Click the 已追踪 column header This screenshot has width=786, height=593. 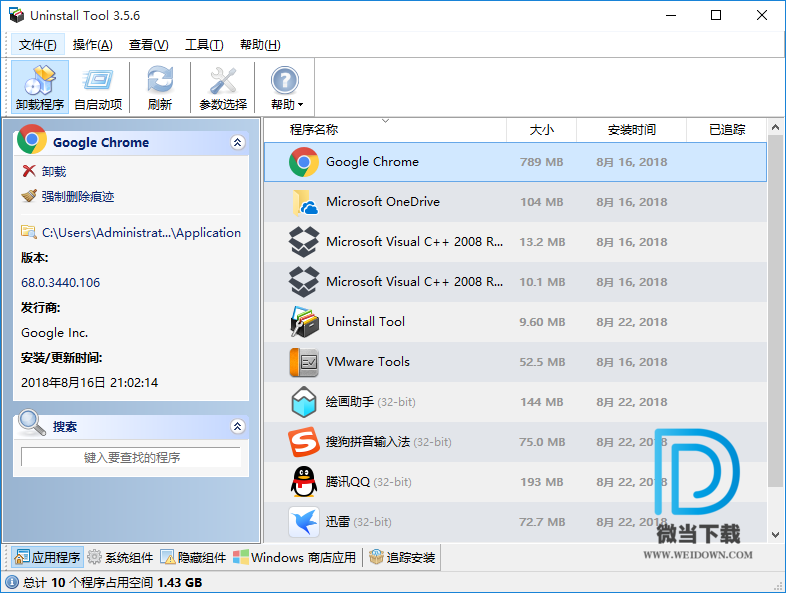(x=726, y=130)
